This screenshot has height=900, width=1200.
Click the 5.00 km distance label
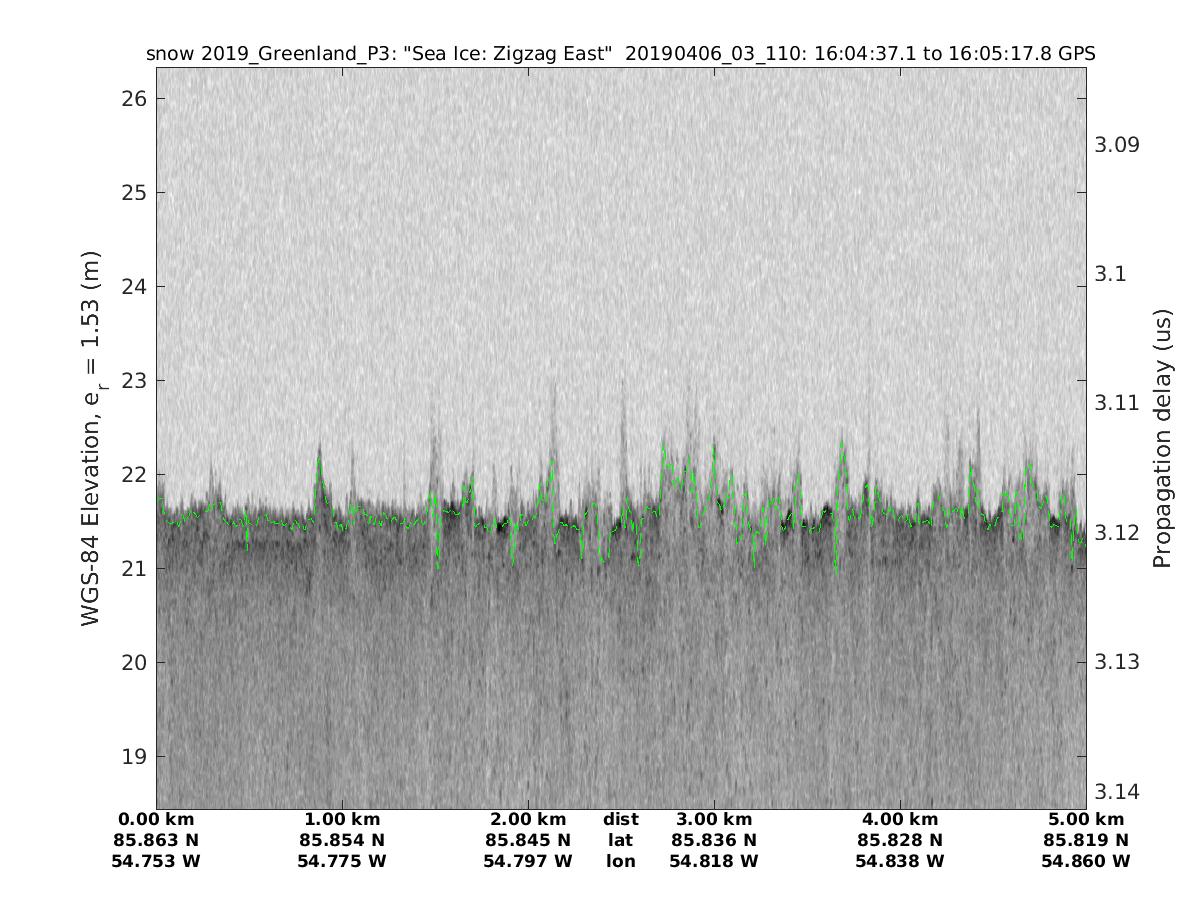click(x=1086, y=819)
